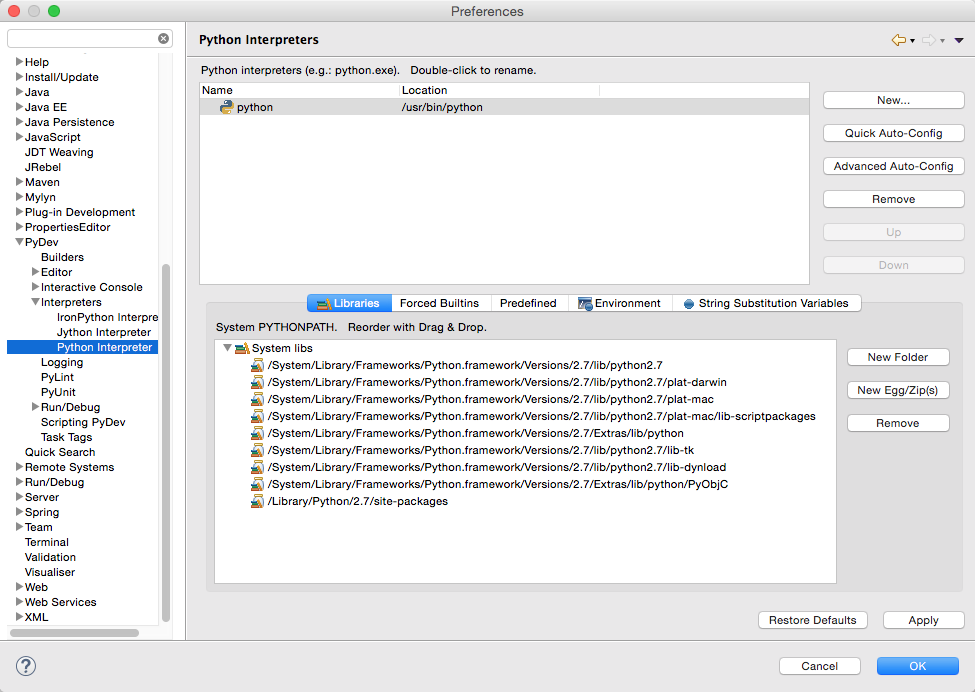Screen dimensions: 975x692
Task: Click the back navigation arrow icon
Action: [x=899, y=40]
